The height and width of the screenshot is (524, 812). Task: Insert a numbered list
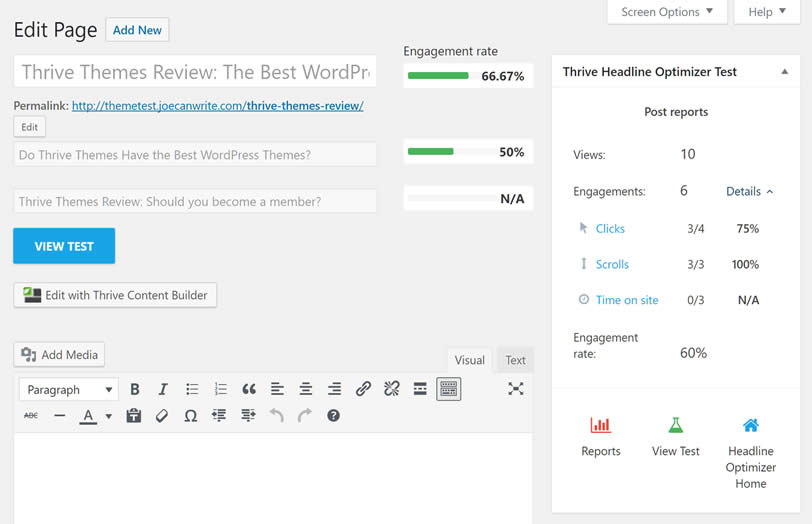click(x=221, y=389)
